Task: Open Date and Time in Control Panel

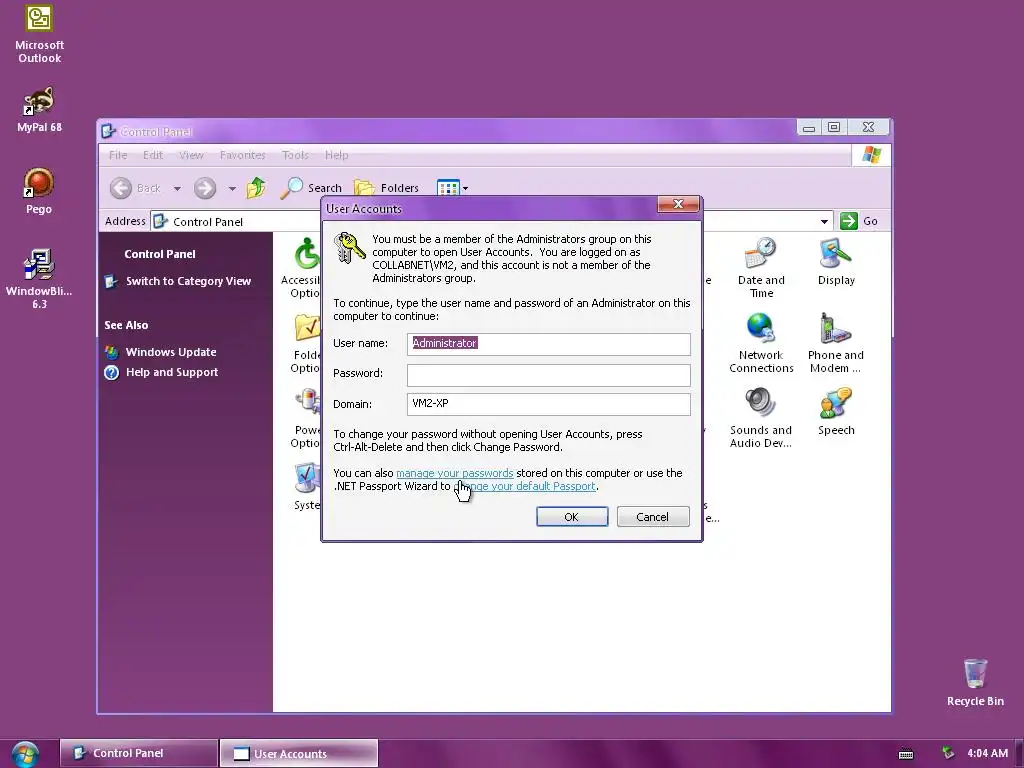Action: pos(761,268)
